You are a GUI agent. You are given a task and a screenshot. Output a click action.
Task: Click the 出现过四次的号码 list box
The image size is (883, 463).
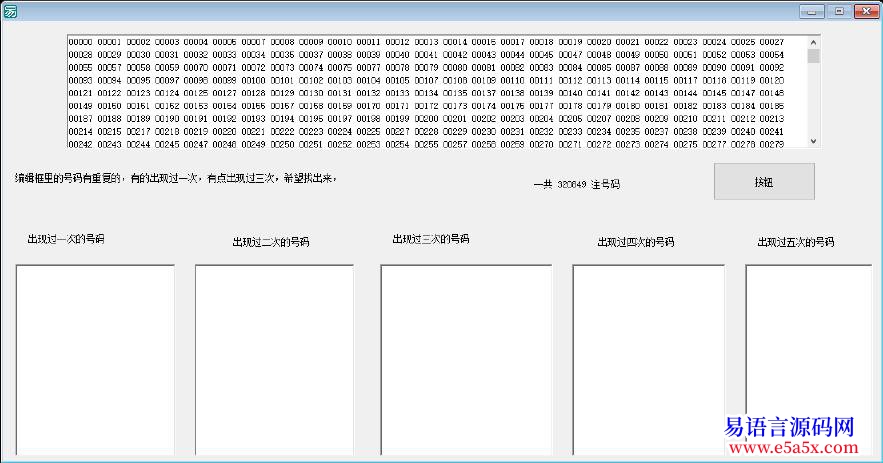tap(648, 358)
